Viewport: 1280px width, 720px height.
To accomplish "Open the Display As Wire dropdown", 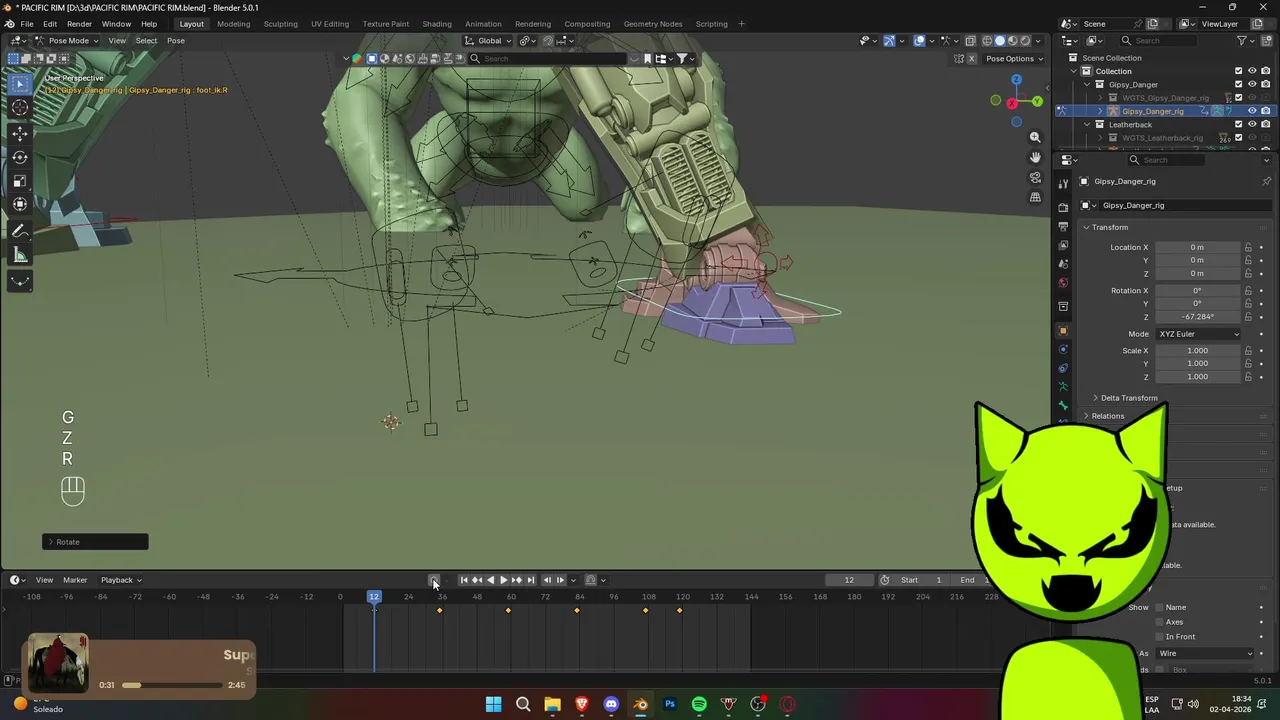I will click(x=1205, y=654).
